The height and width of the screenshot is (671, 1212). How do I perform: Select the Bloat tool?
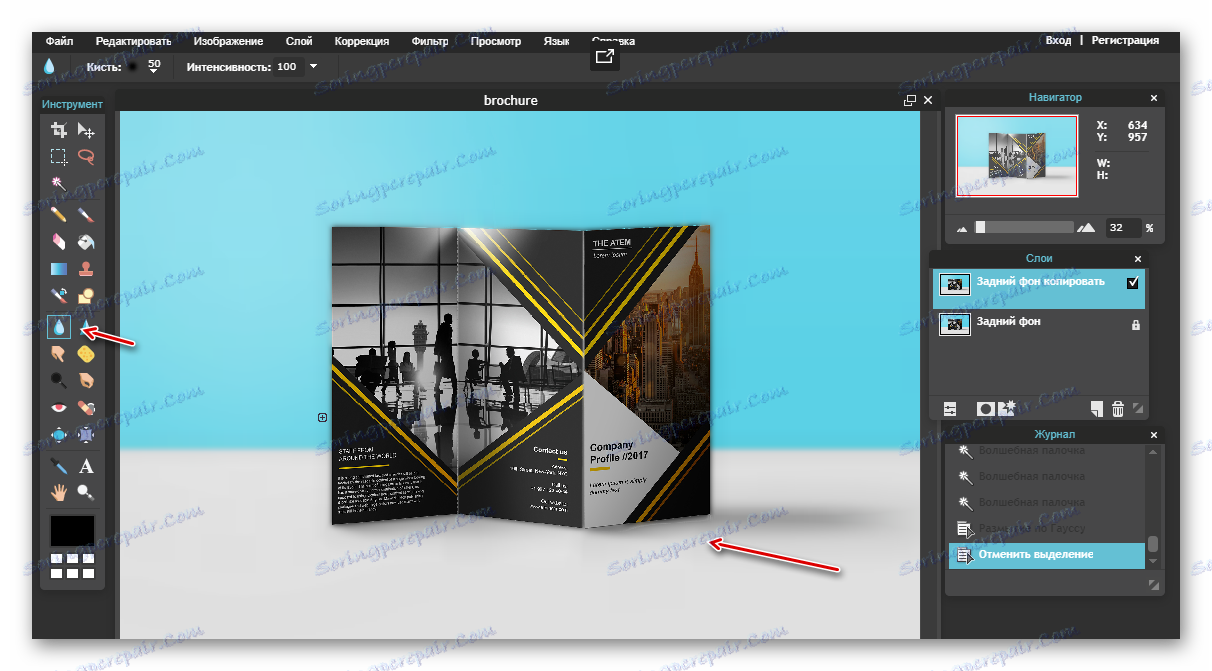point(59,435)
